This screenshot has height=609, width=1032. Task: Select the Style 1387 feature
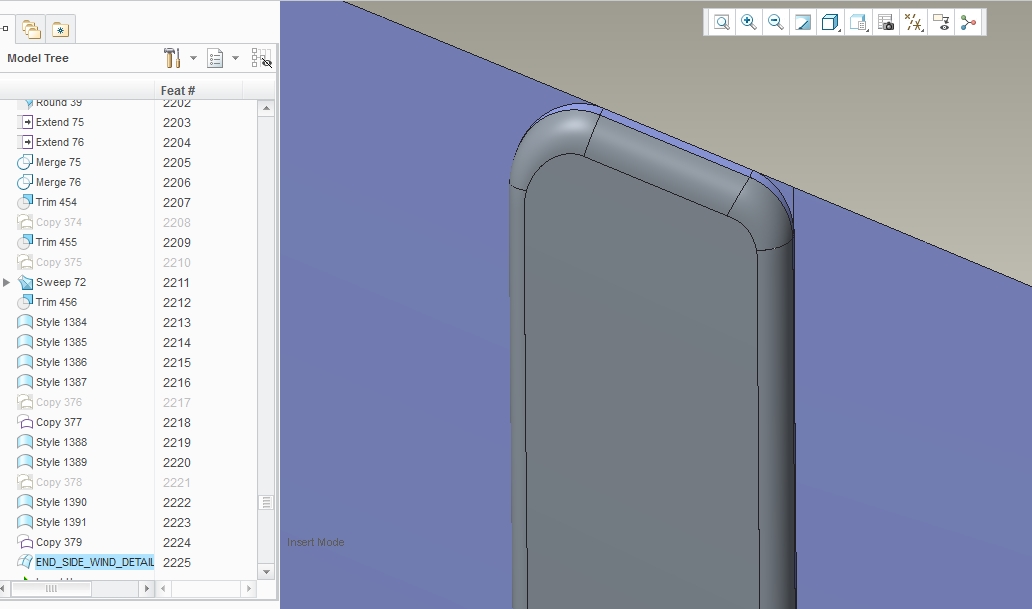pos(61,382)
